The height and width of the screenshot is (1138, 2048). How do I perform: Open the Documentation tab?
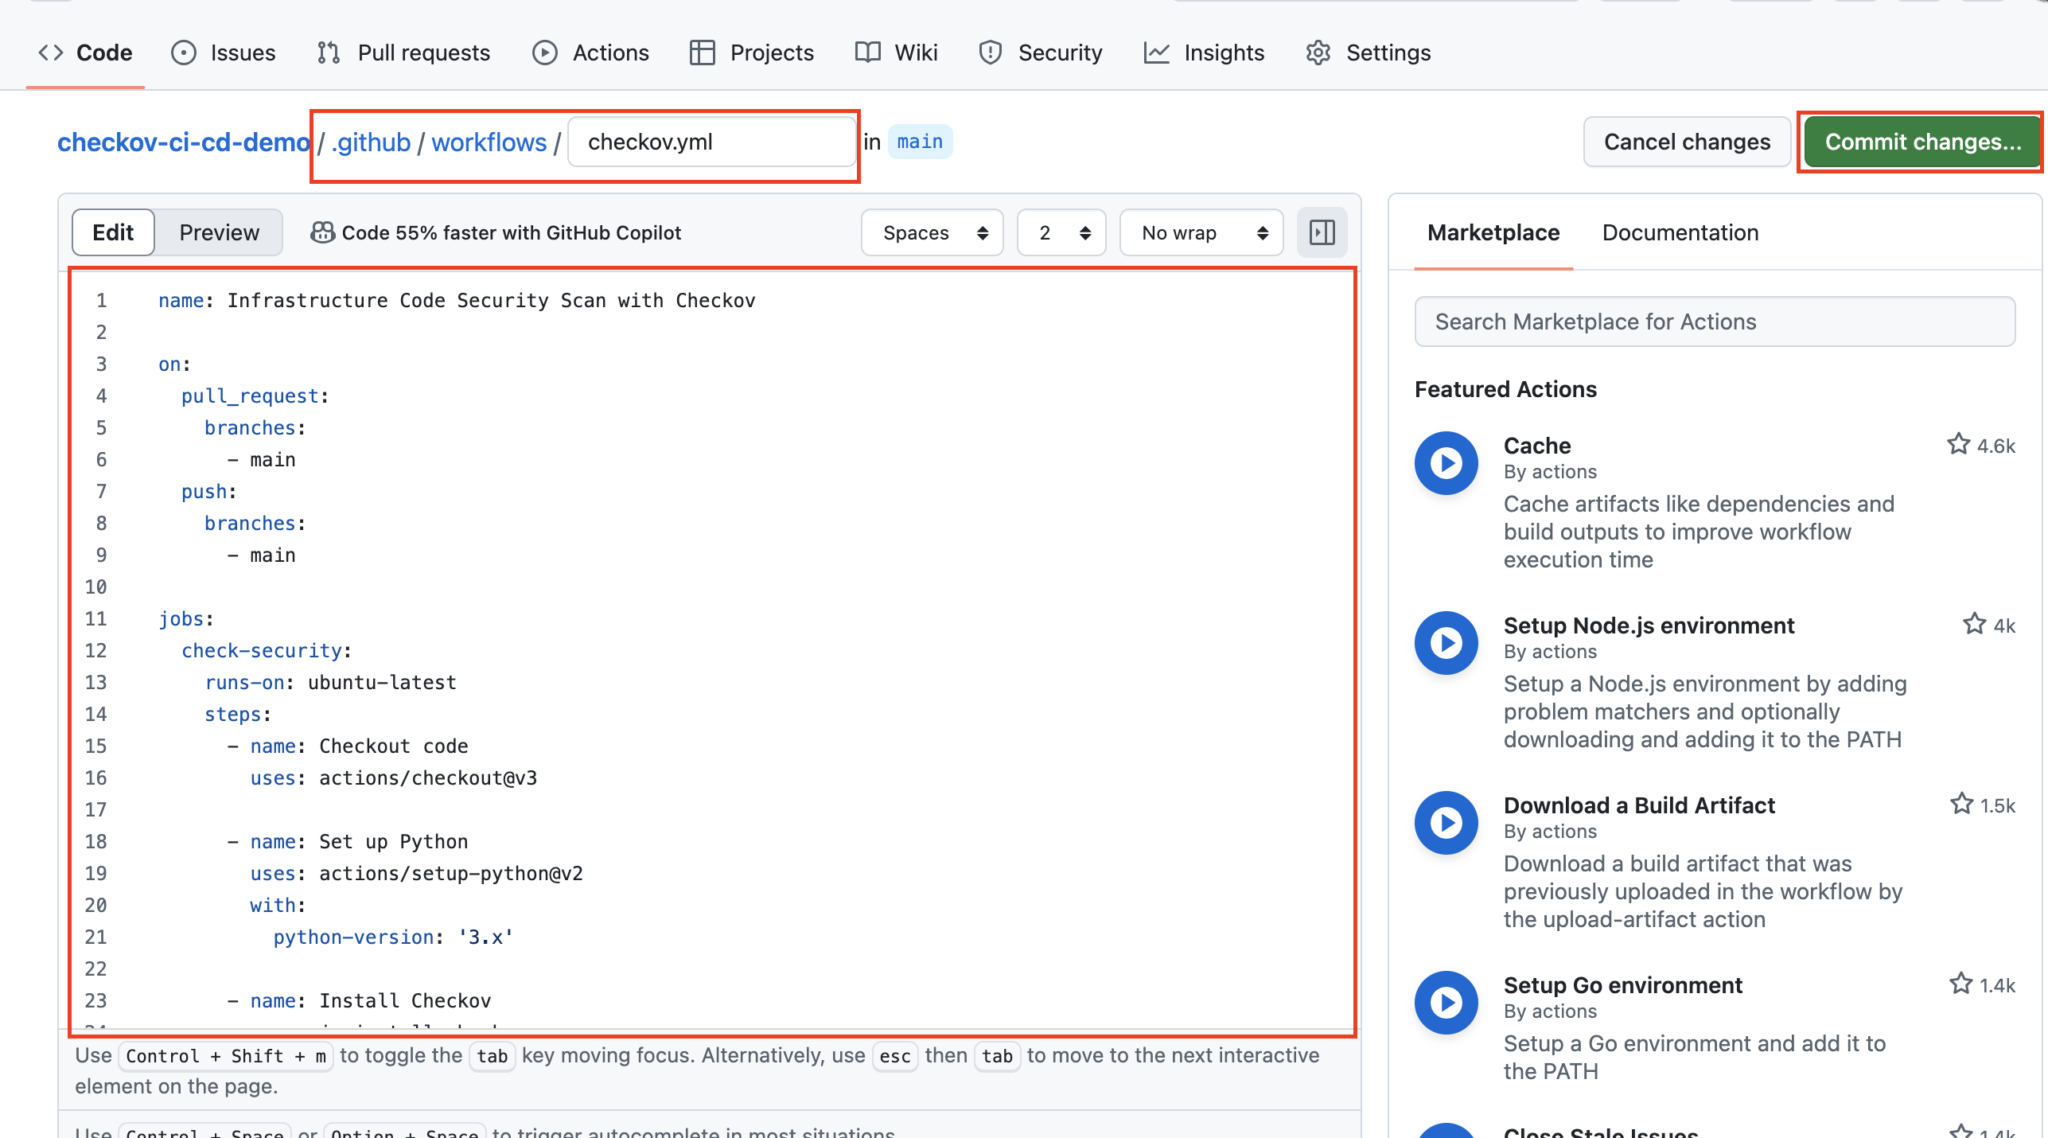pos(1679,232)
